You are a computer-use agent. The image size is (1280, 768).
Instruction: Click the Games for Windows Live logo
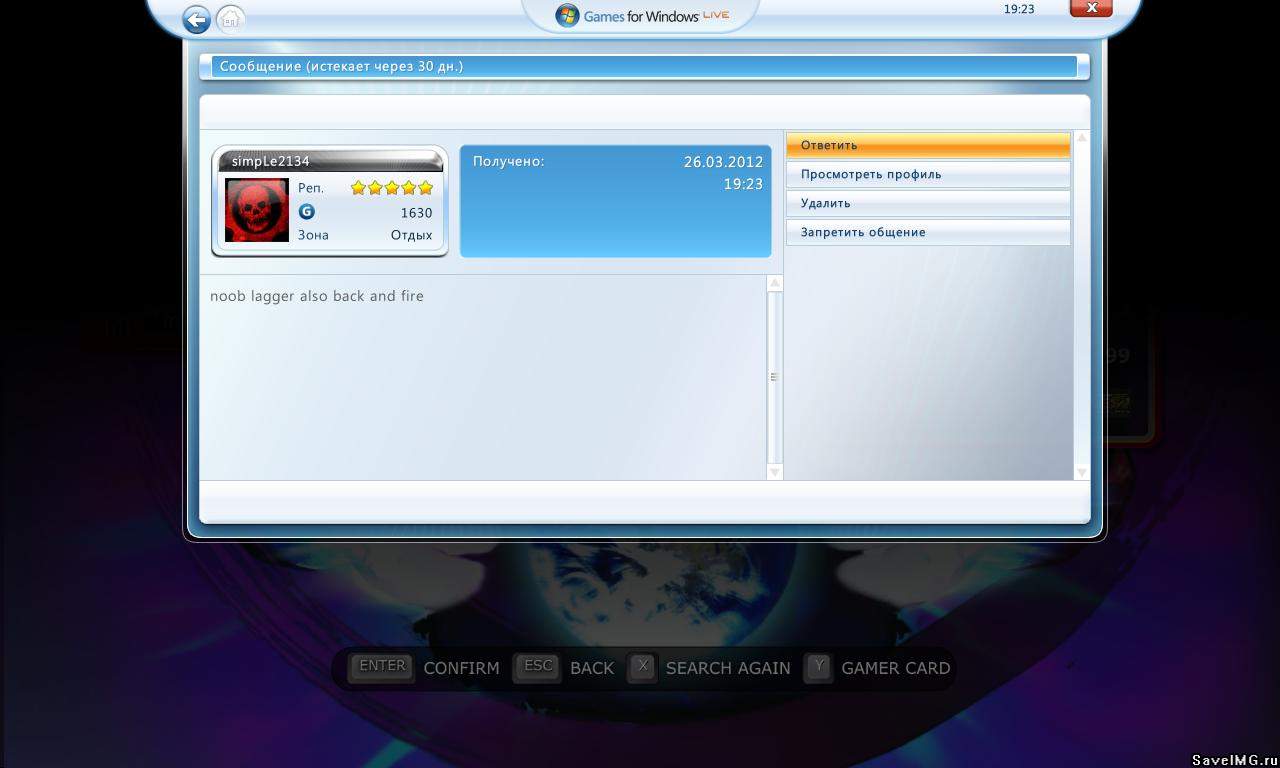[x=642, y=16]
